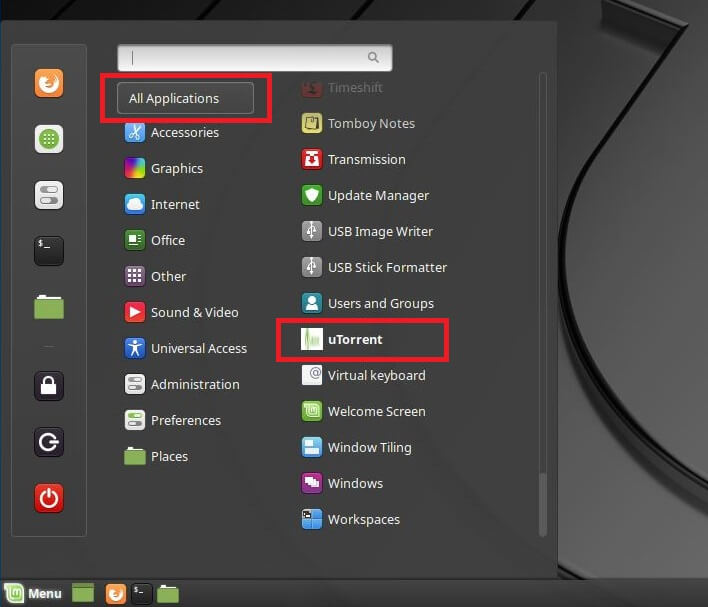This screenshot has width=708, height=607.
Task: Launch Terminal from the favorites sidebar
Action: pos(49,251)
